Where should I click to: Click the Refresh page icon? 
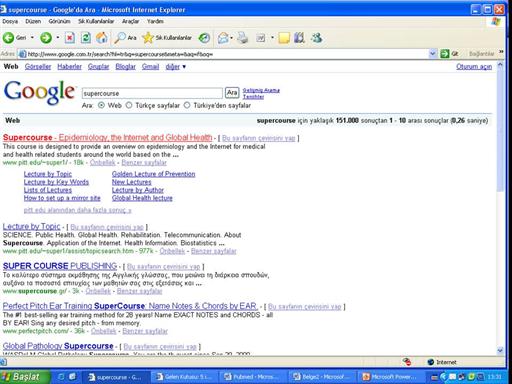[86, 38]
